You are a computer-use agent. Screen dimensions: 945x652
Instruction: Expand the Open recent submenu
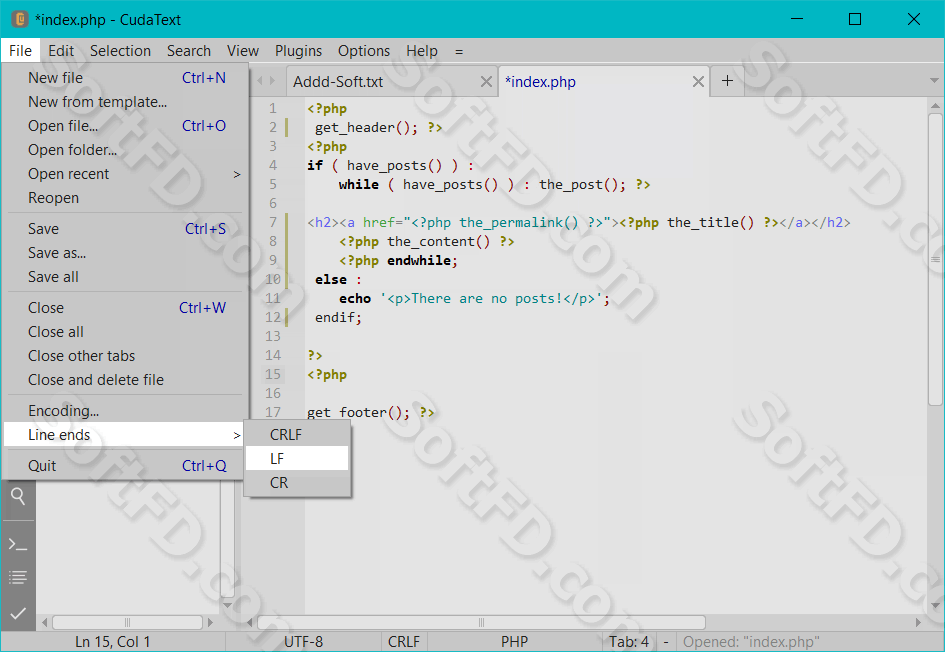[x=125, y=174]
